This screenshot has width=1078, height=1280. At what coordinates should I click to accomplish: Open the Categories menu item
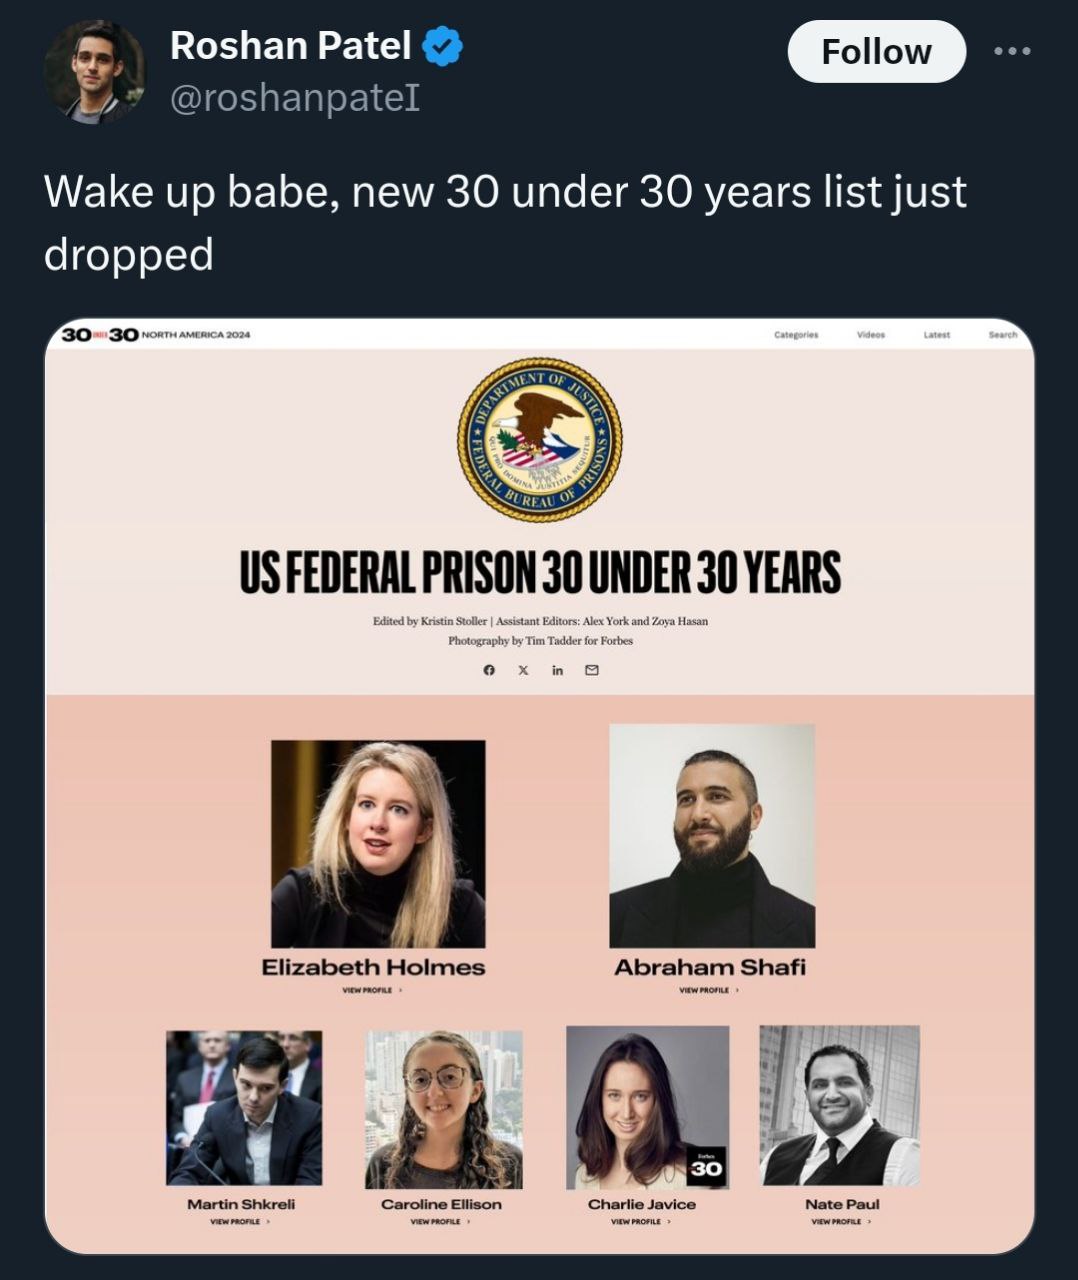[796, 335]
